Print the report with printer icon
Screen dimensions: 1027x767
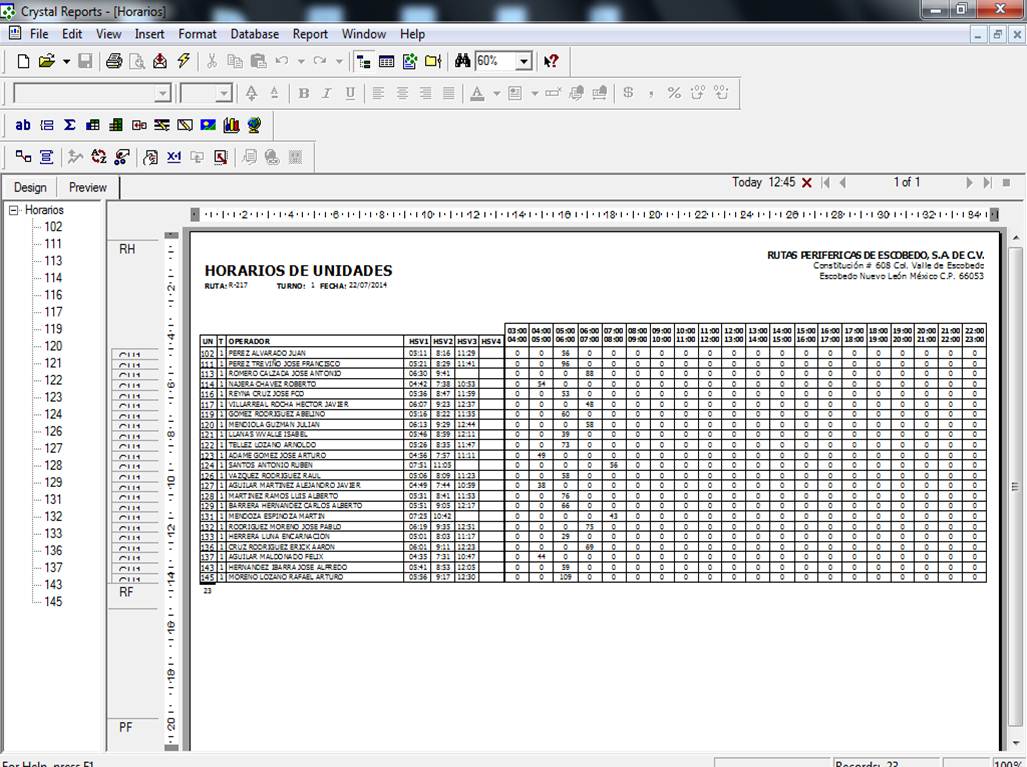tap(114, 62)
